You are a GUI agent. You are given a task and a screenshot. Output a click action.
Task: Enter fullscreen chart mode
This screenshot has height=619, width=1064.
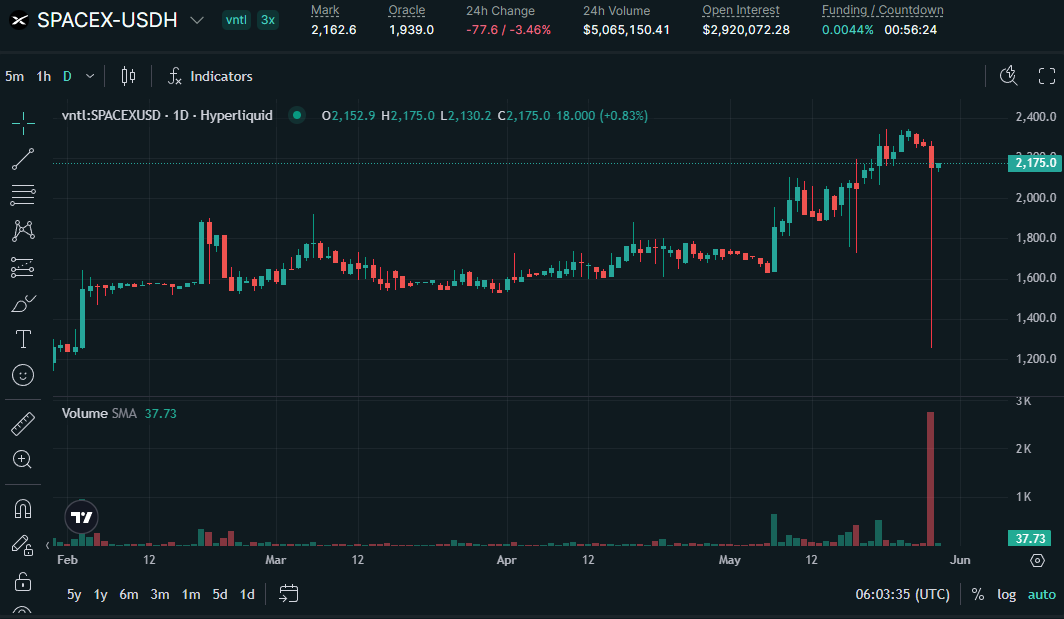(1047, 76)
